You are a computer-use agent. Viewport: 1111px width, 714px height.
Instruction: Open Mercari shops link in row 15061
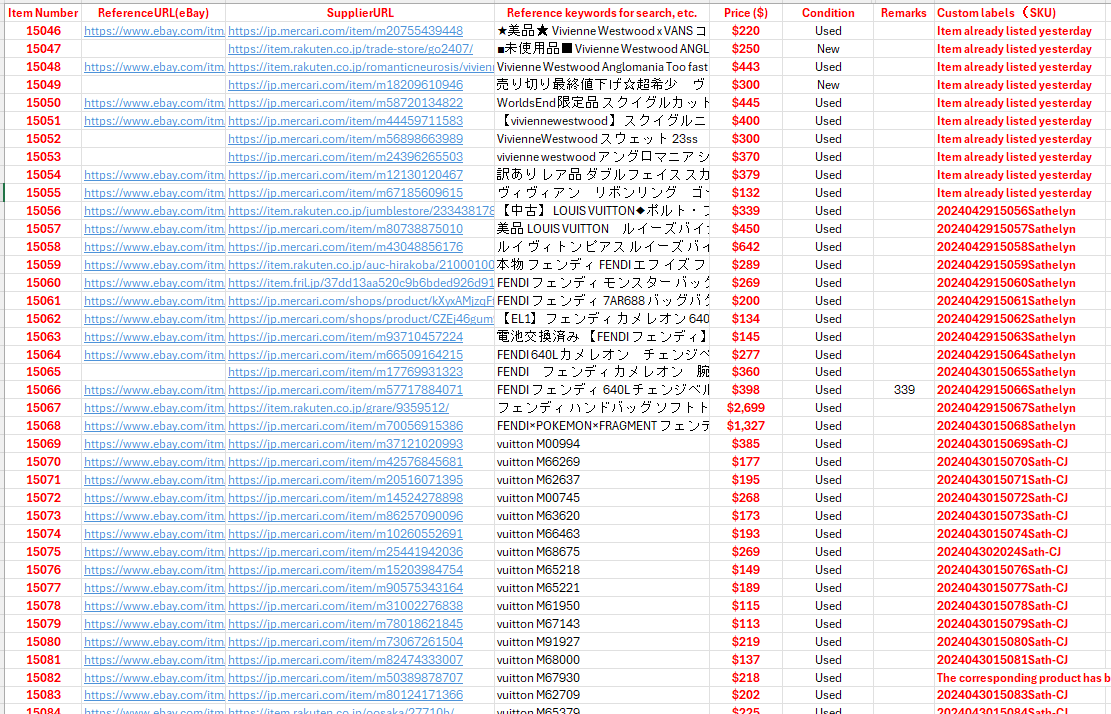click(x=361, y=301)
